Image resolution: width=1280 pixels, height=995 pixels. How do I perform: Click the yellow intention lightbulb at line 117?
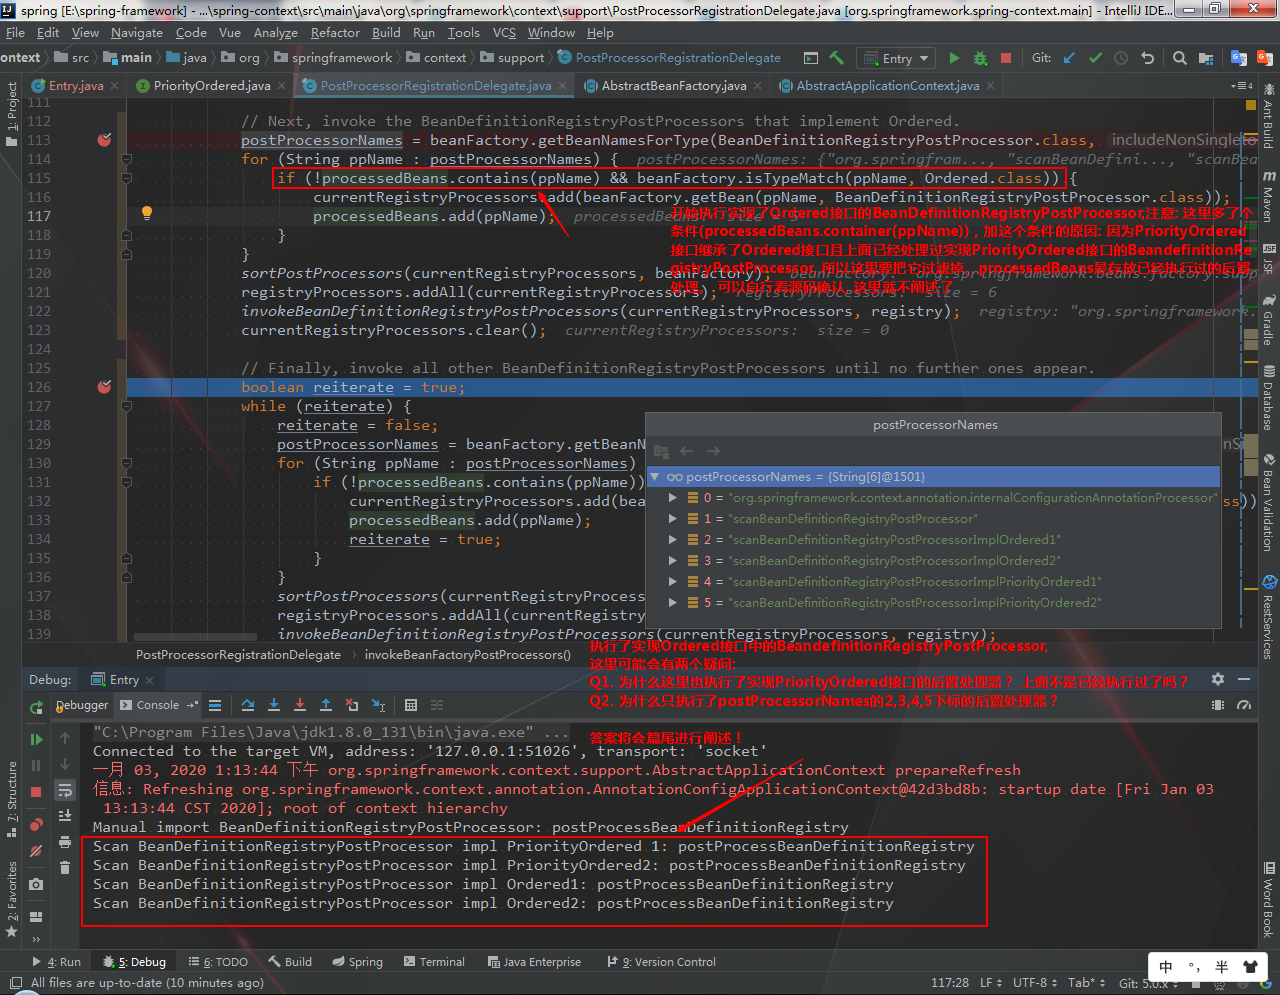[147, 212]
